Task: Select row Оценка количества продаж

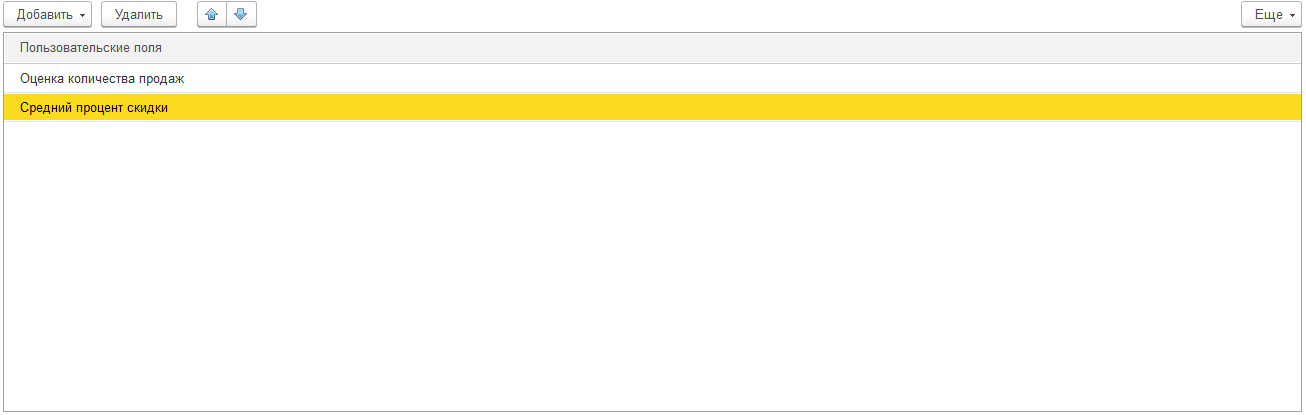Action: (x=653, y=78)
